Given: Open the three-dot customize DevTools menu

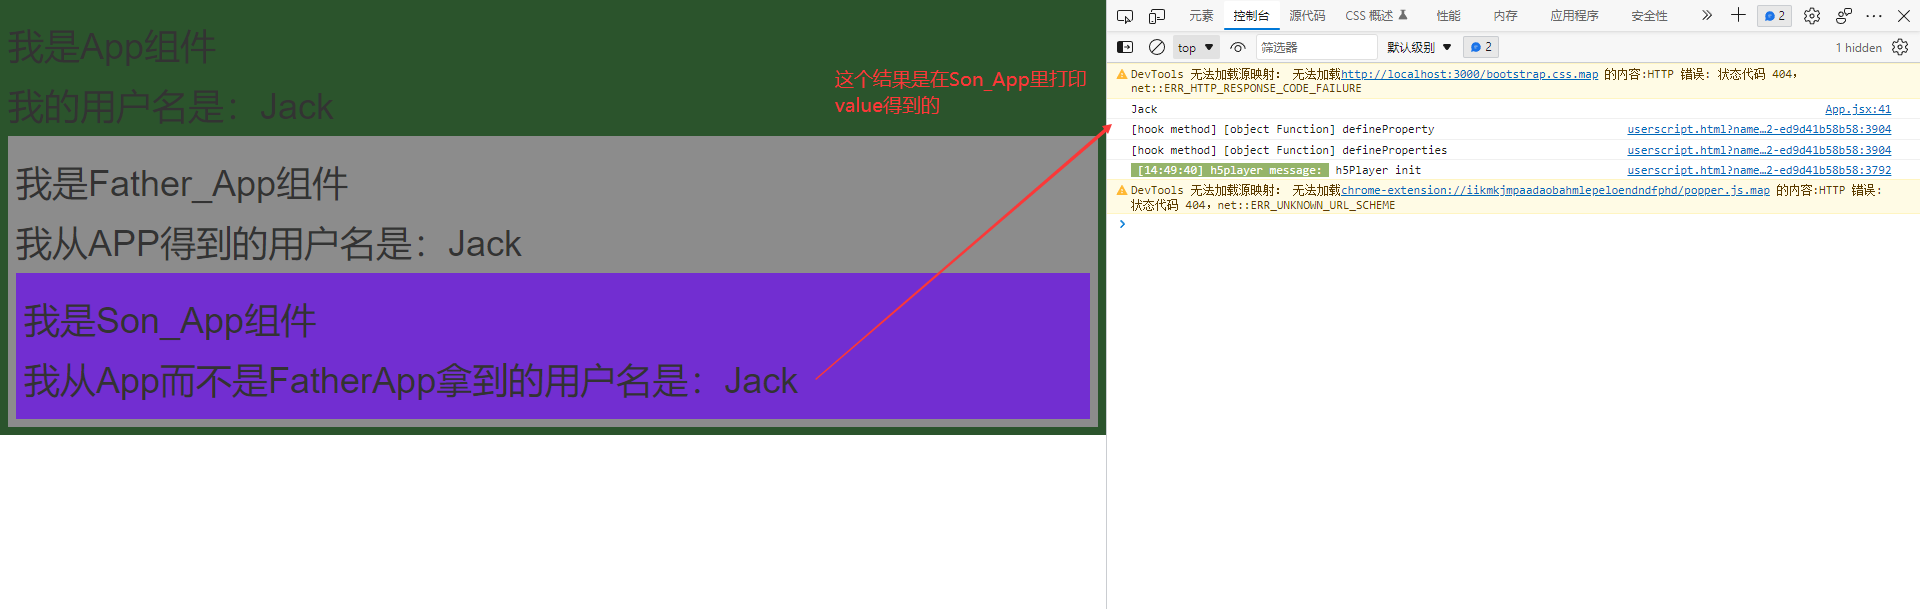Looking at the screenshot, I should tap(1874, 16).
